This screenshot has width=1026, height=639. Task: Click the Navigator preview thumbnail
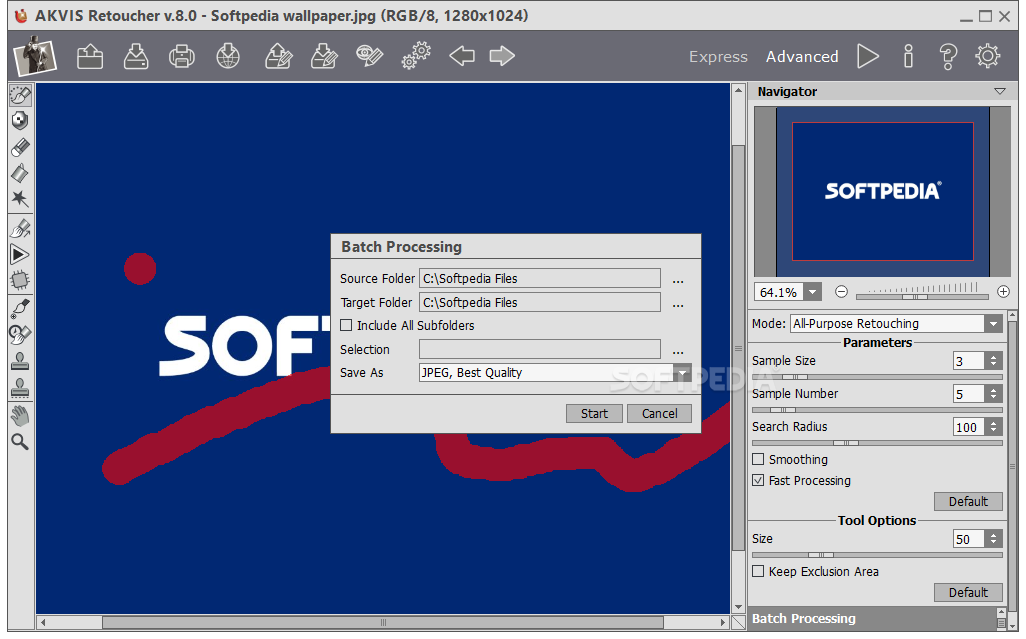883,192
